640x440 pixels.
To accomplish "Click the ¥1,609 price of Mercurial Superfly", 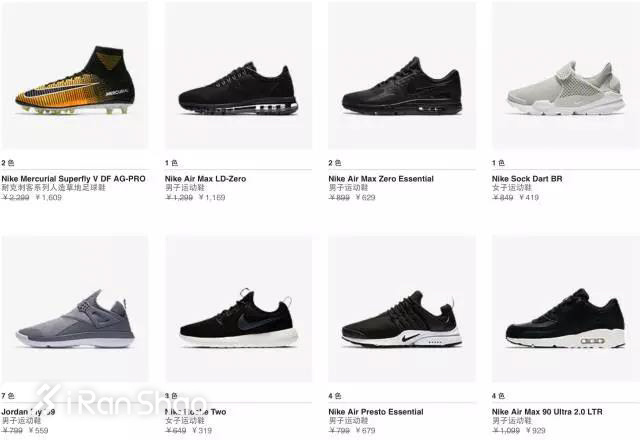I will (x=49, y=198).
